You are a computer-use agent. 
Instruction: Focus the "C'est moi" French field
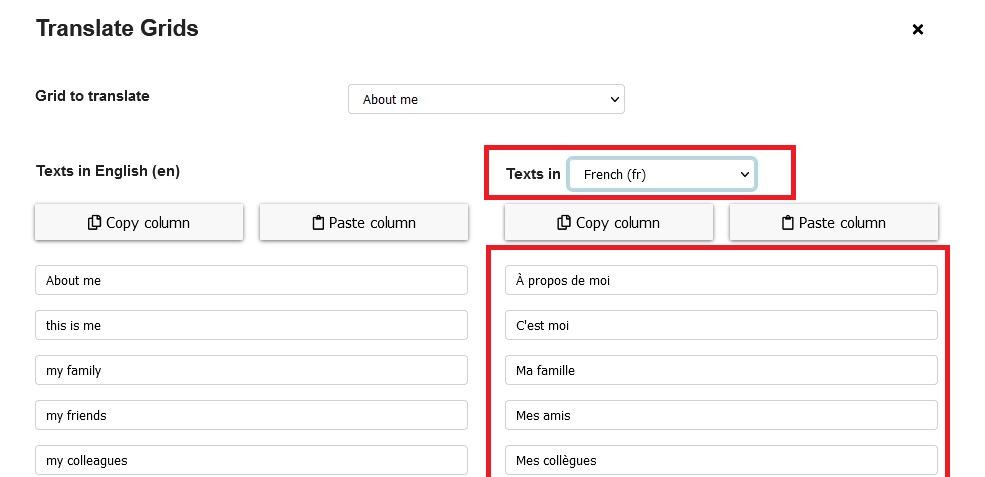[x=721, y=325]
